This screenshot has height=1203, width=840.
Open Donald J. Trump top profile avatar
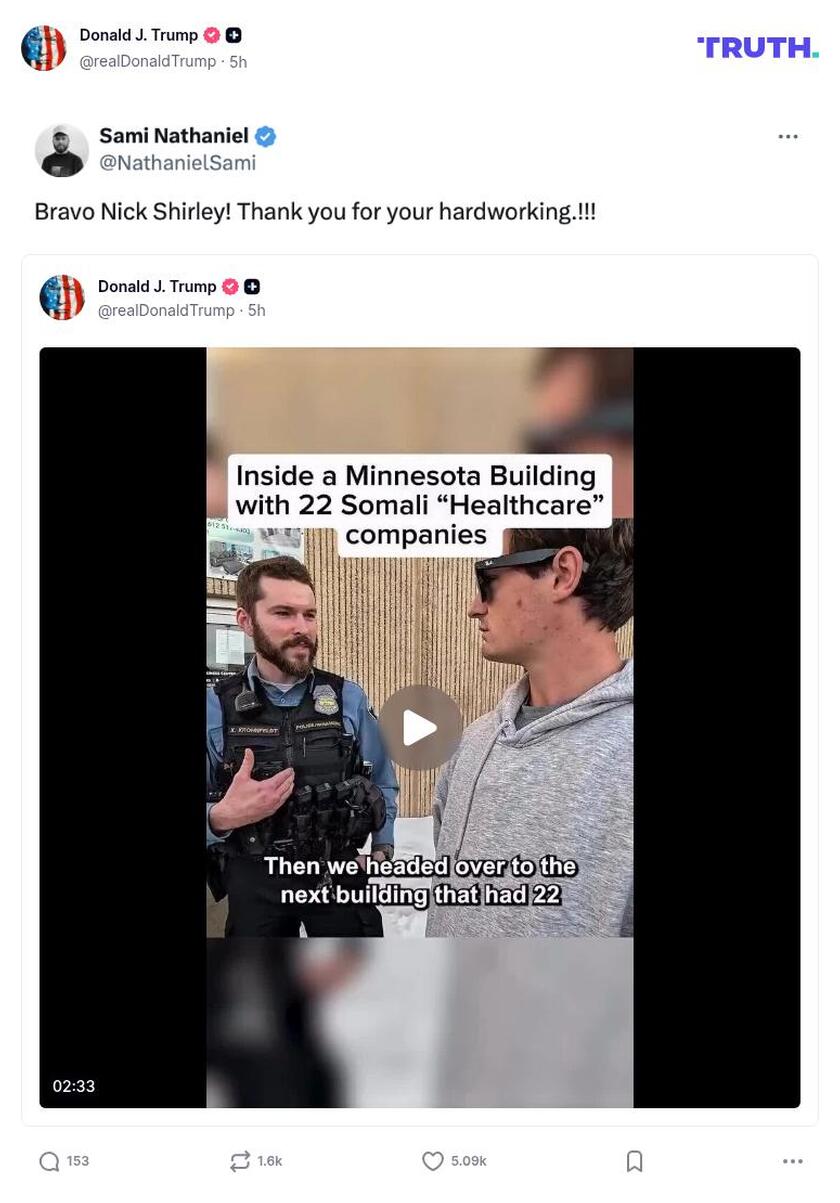[x=44, y=48]
